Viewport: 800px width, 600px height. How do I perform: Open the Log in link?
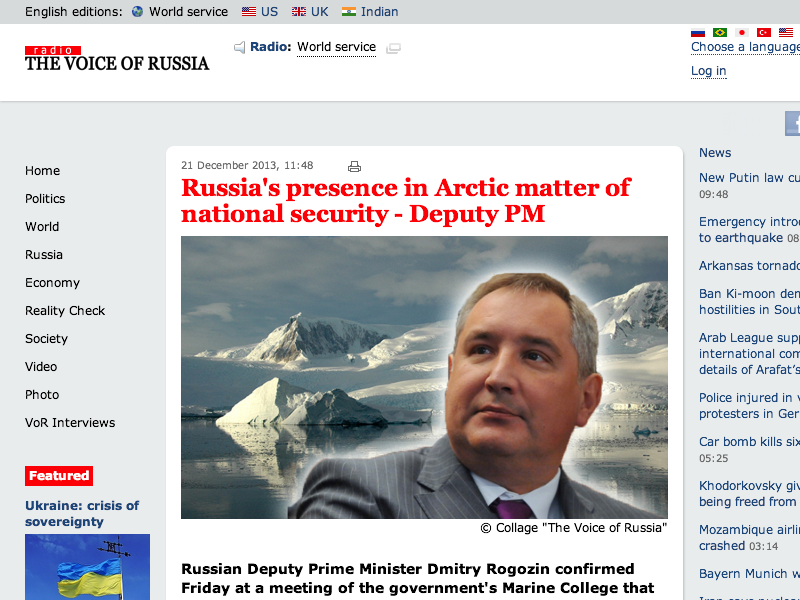(x=708, y=71)
